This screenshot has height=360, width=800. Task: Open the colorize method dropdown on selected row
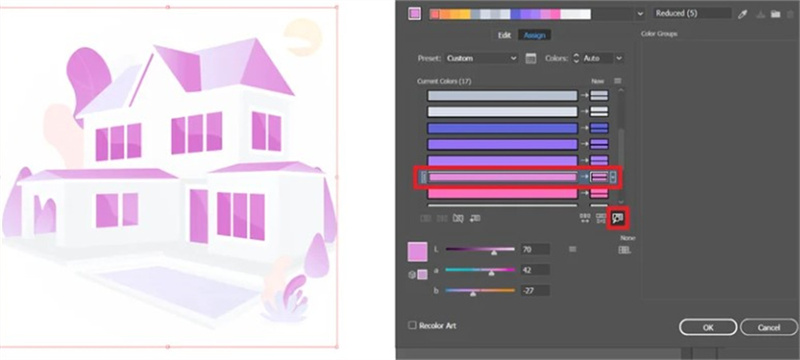613,177
